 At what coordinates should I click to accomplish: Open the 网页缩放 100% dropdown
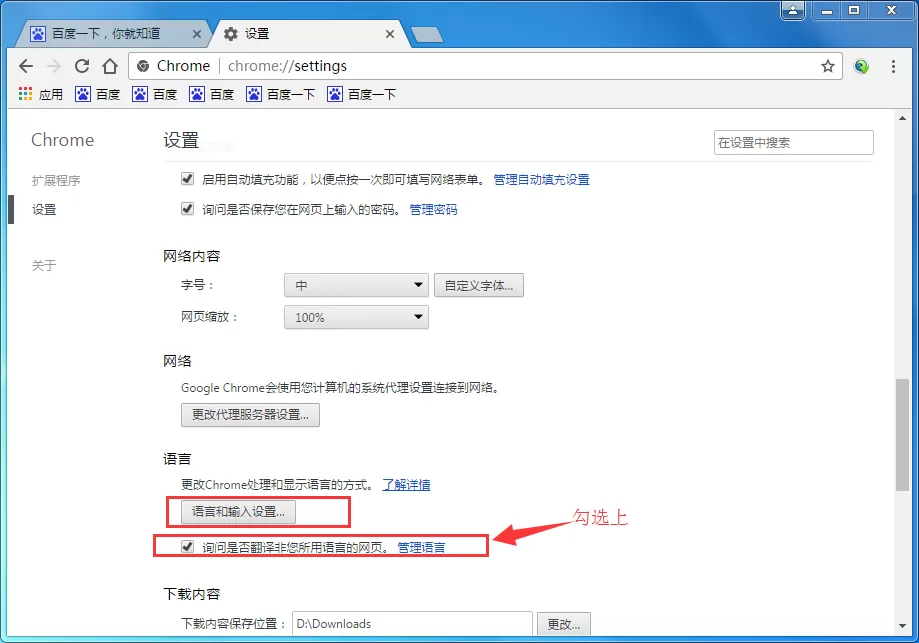click(356, 317)
